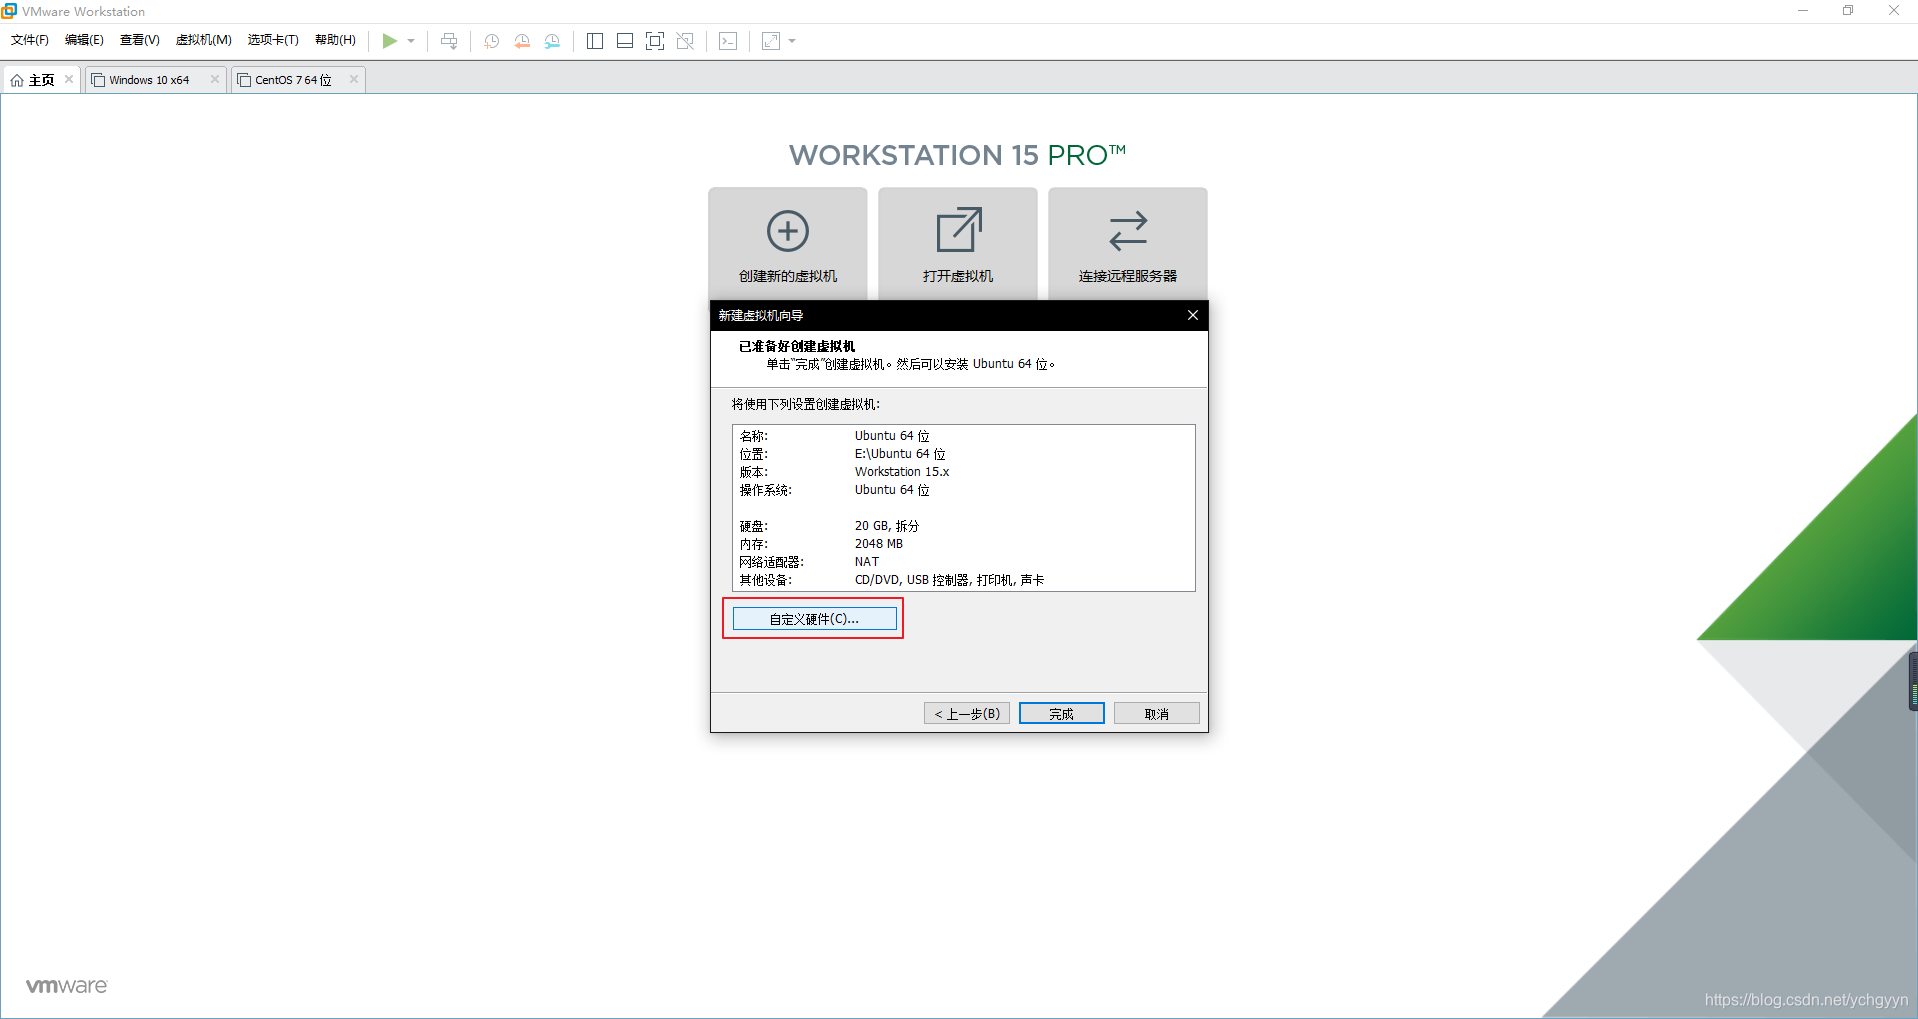Close the 新建虚拟机向导 dialog with X
Image resolution: width=1918 pixels, height=1019 pixels.
click(x=1193, y=315)
